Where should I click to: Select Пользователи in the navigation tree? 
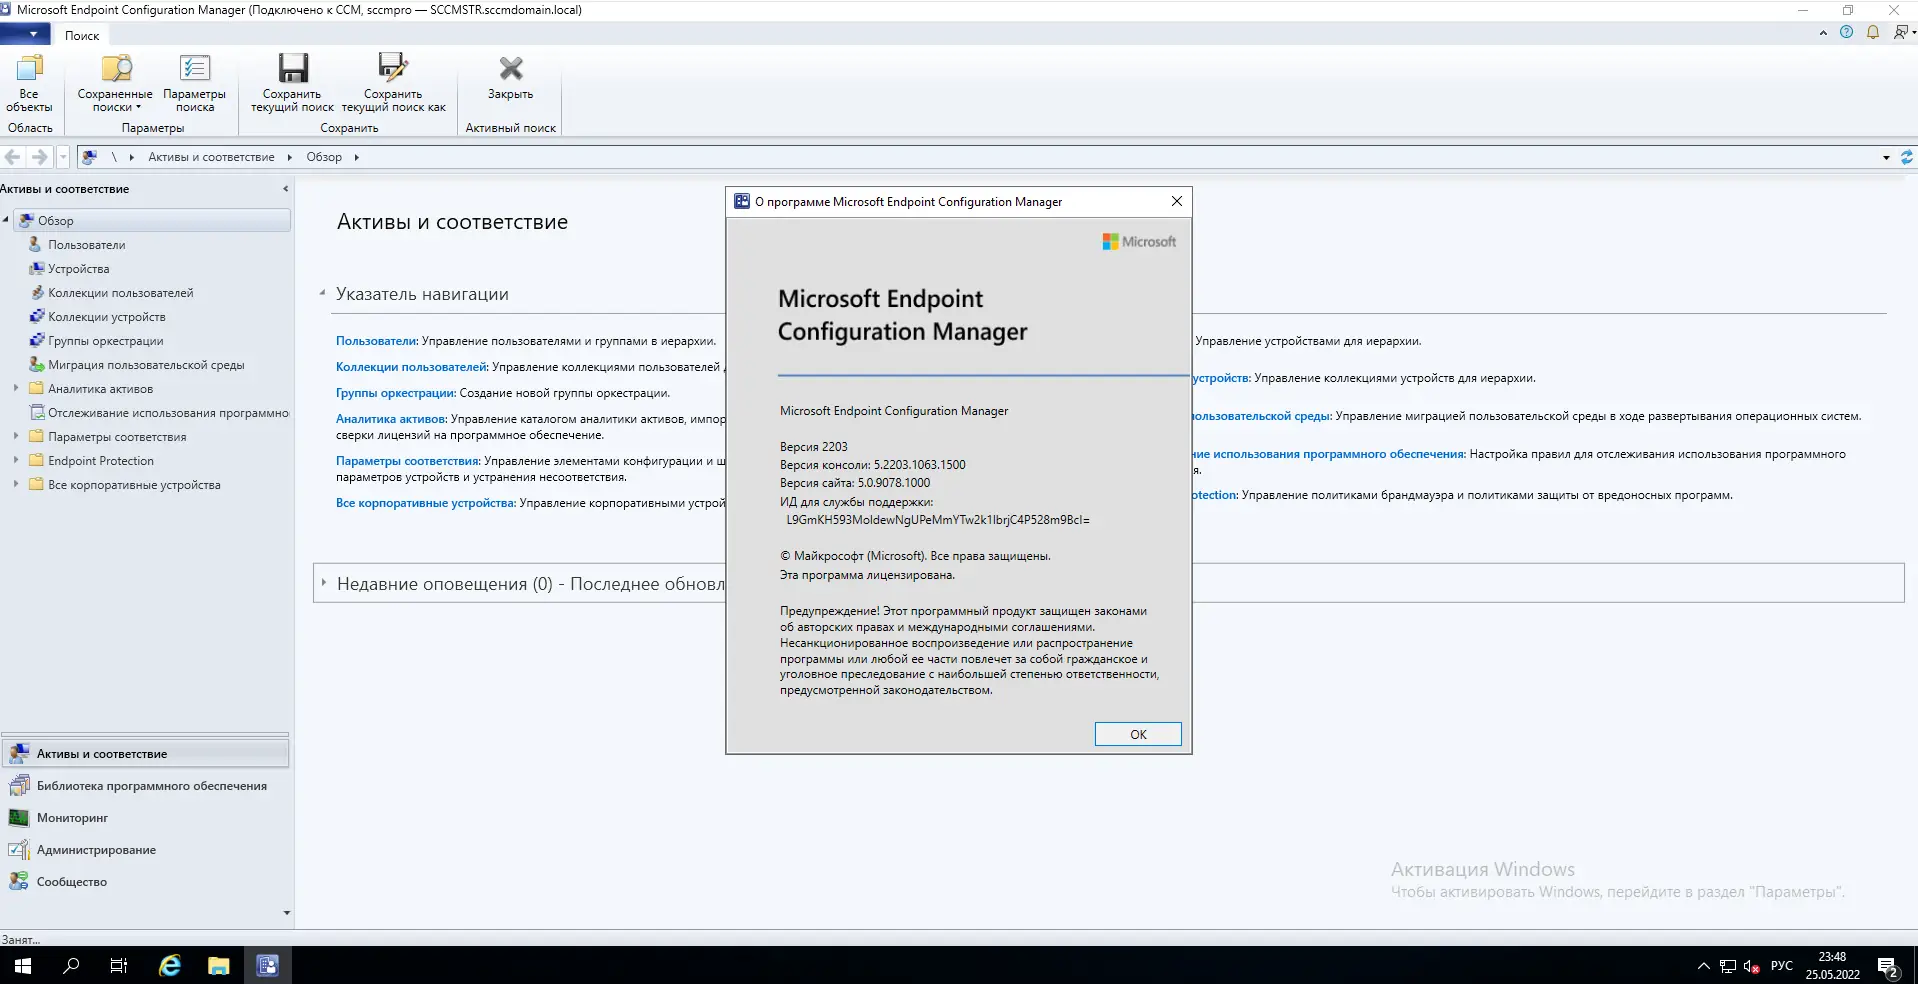coord(87,245)
